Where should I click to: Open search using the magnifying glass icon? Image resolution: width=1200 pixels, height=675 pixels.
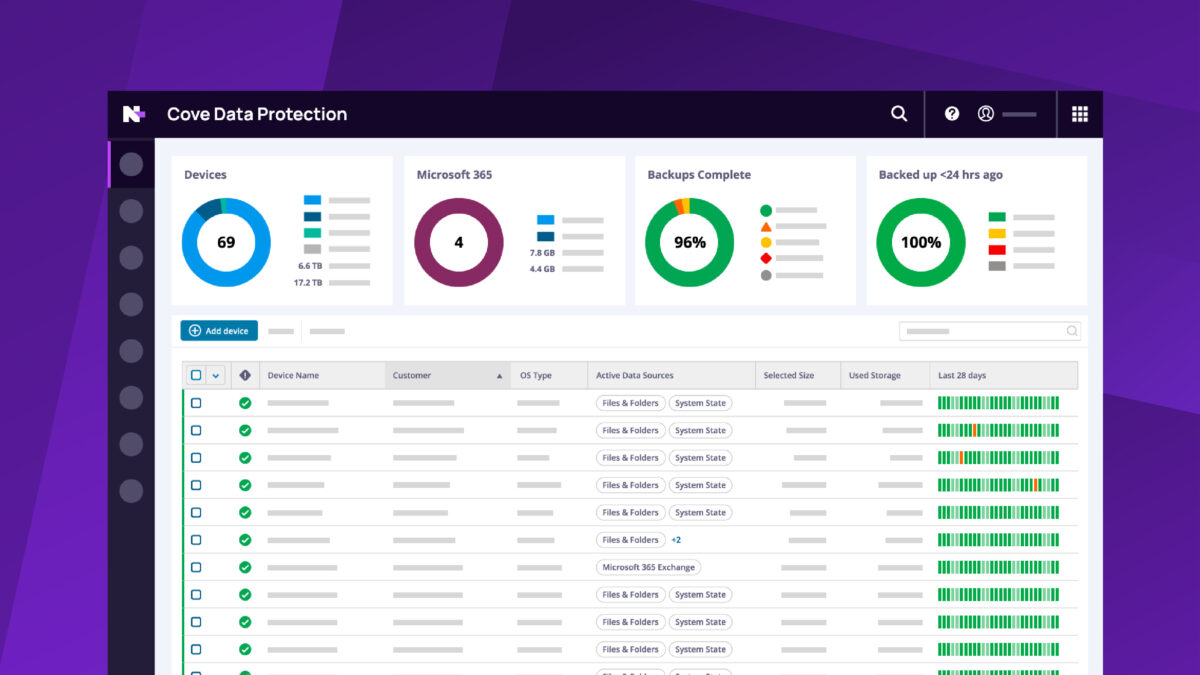tap(898, 113)
